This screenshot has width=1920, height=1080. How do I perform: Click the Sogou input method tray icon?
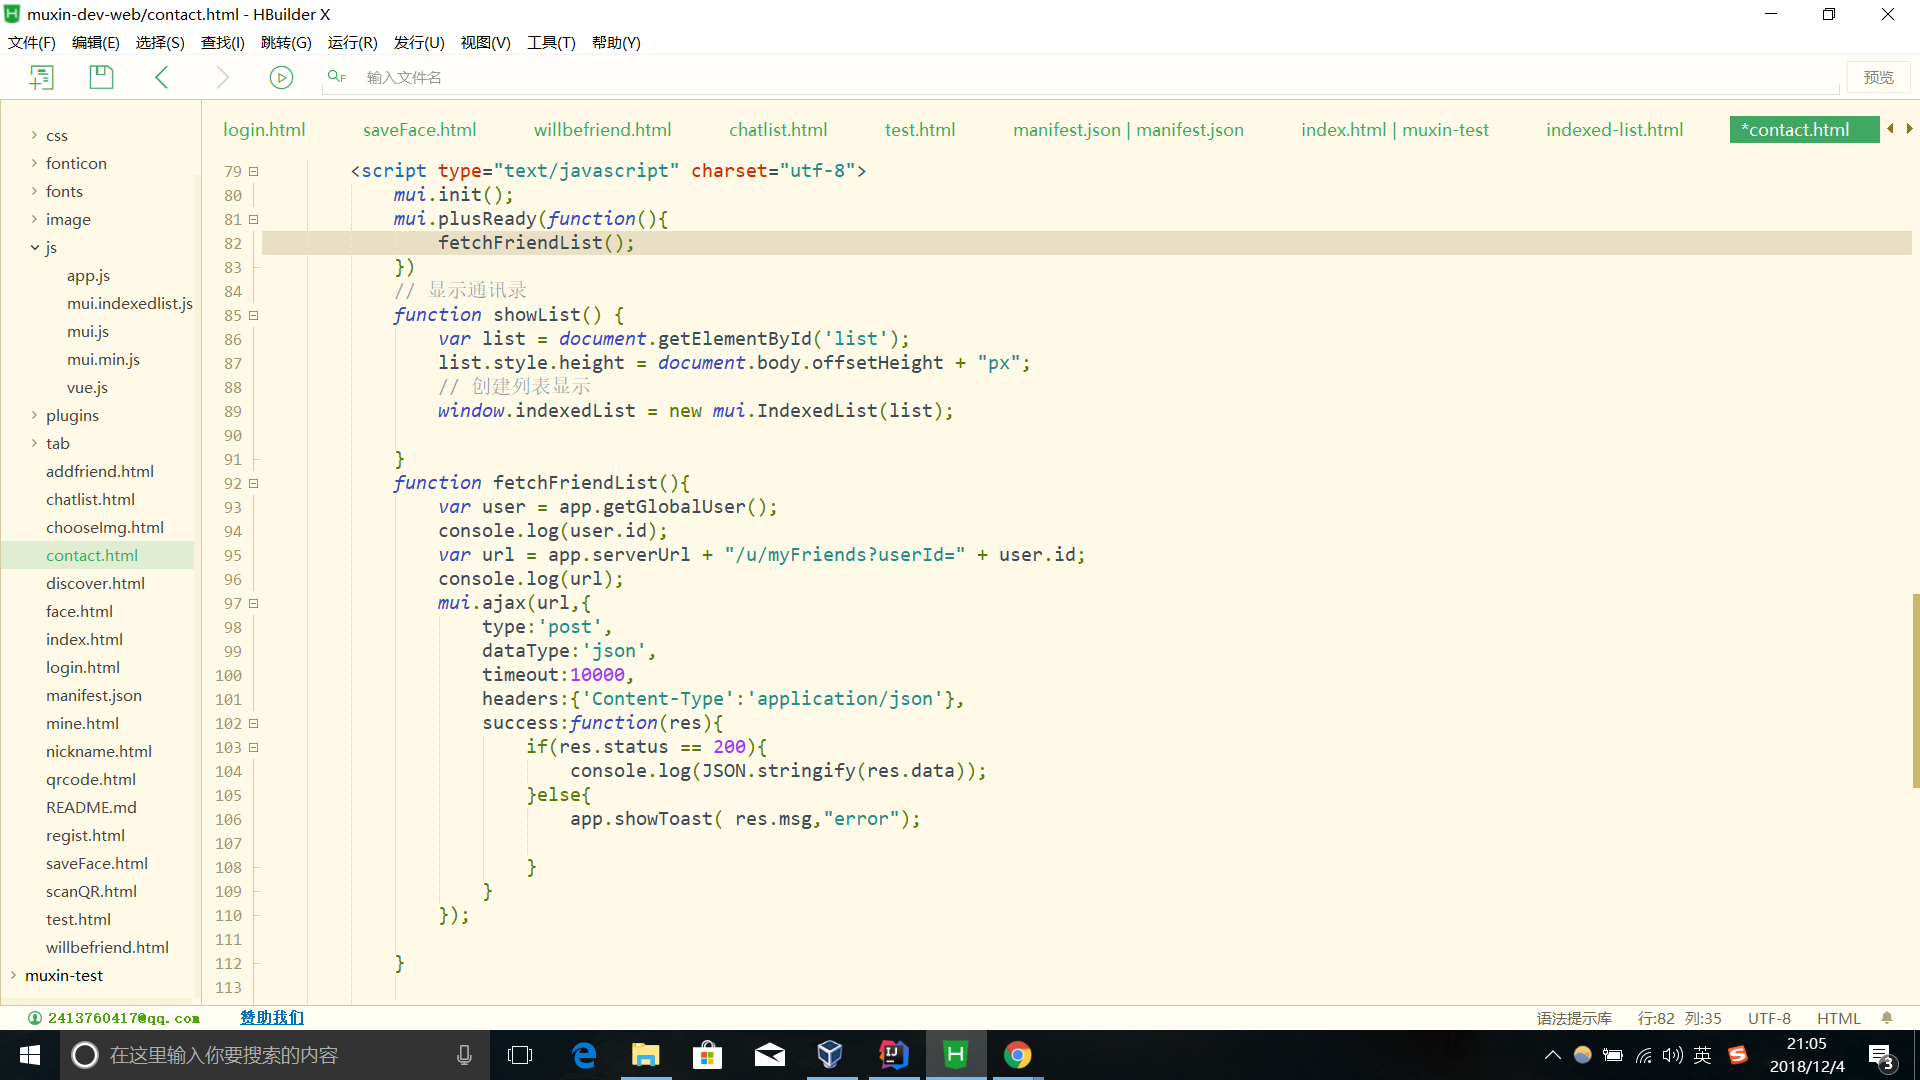pyautogui.click(x=1738, y=1055)
